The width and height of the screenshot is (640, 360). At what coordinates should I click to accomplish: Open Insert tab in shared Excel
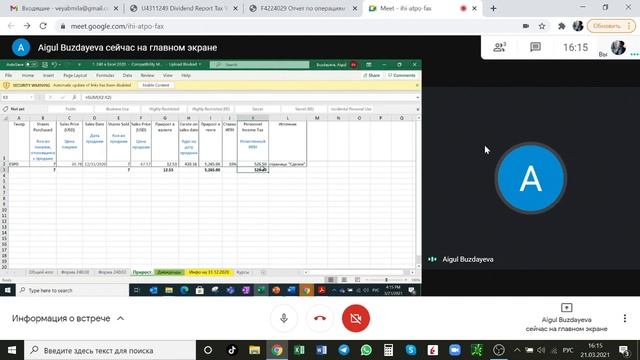[48, 76]
